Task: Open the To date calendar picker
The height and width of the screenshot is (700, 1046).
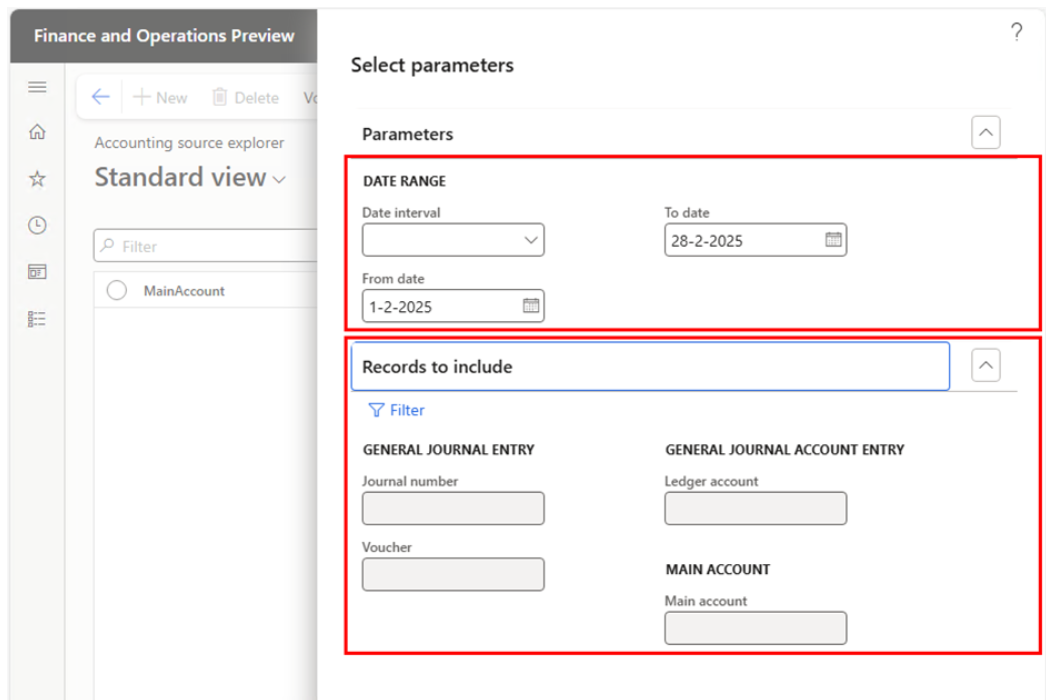Action: 833,240
